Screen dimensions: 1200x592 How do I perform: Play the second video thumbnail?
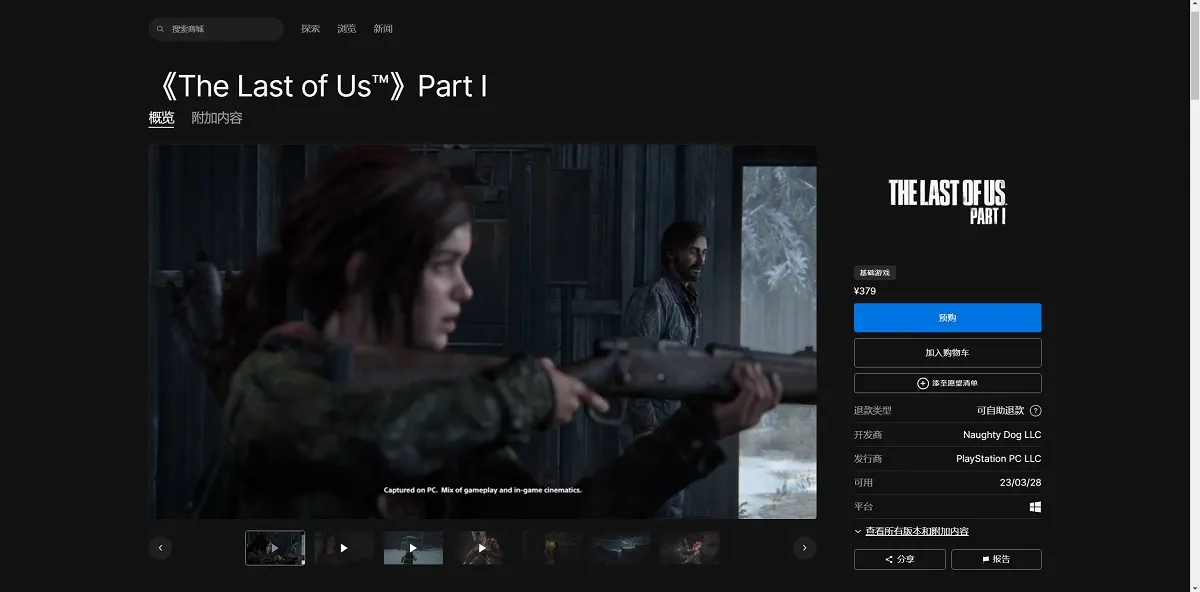click(x=344, y=548)
